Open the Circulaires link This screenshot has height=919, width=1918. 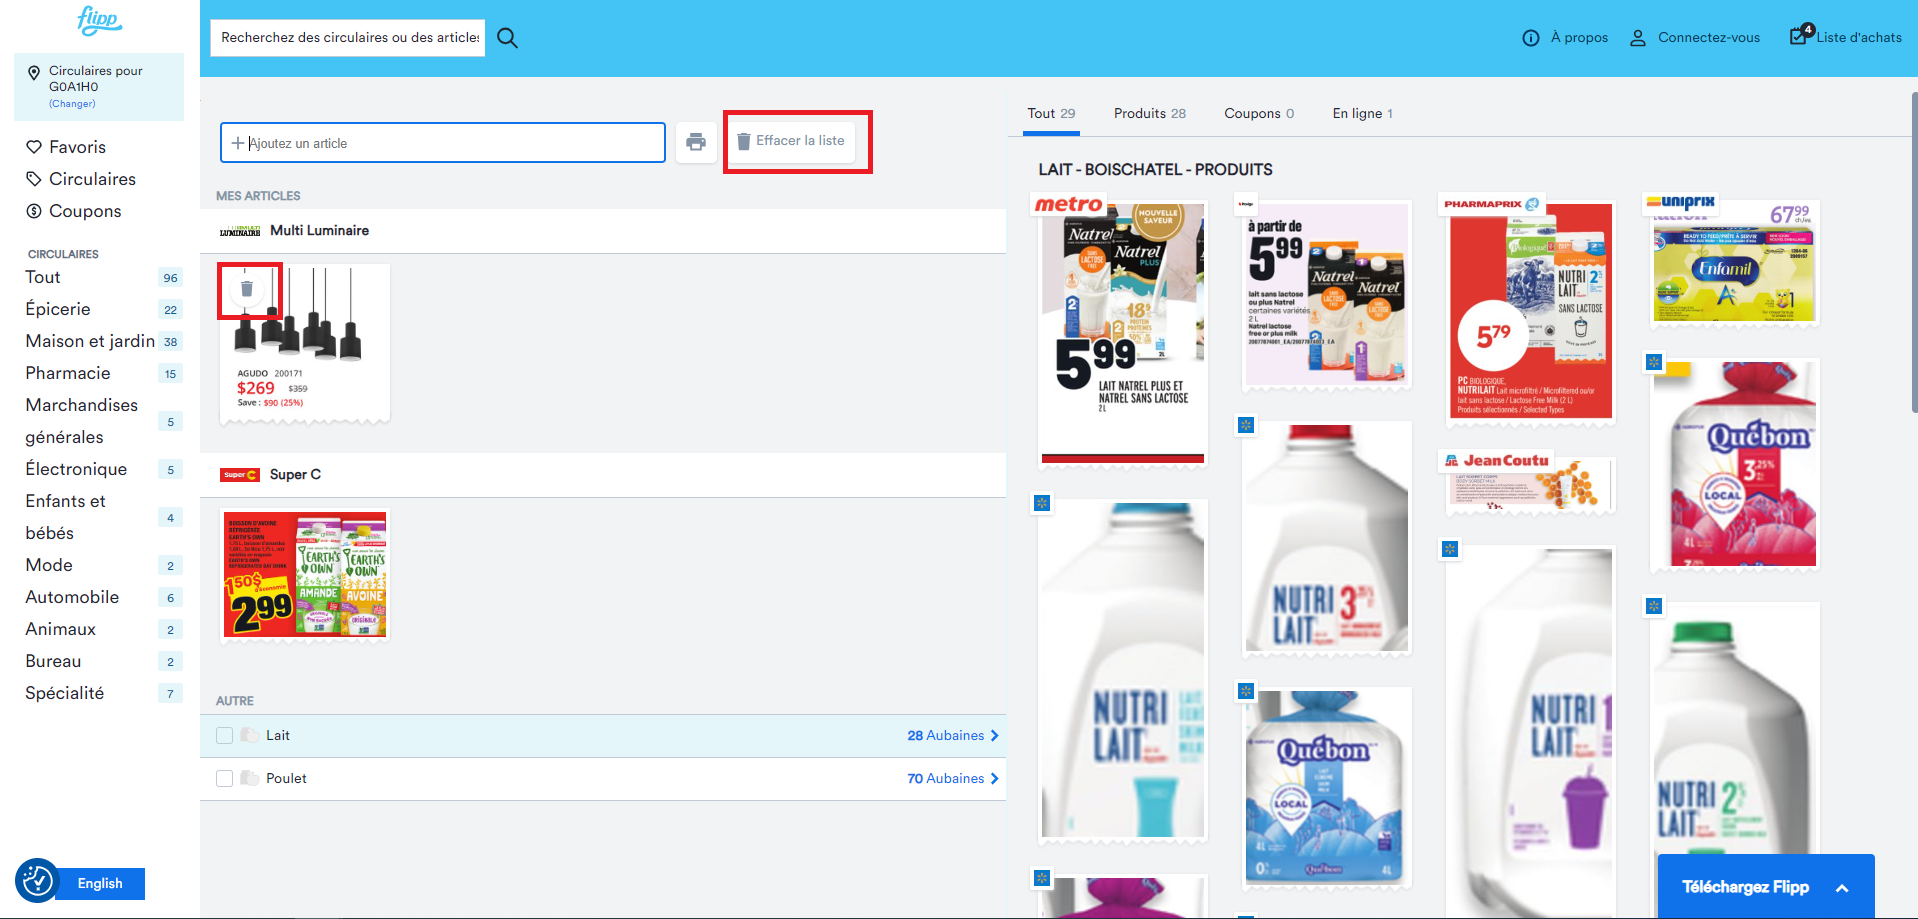click(x=92, y=179)
